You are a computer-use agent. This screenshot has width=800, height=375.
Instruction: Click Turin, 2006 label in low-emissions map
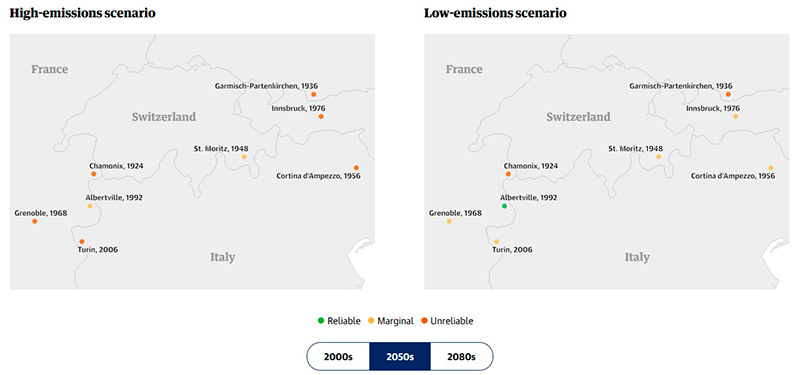click(x=512, y=249)
